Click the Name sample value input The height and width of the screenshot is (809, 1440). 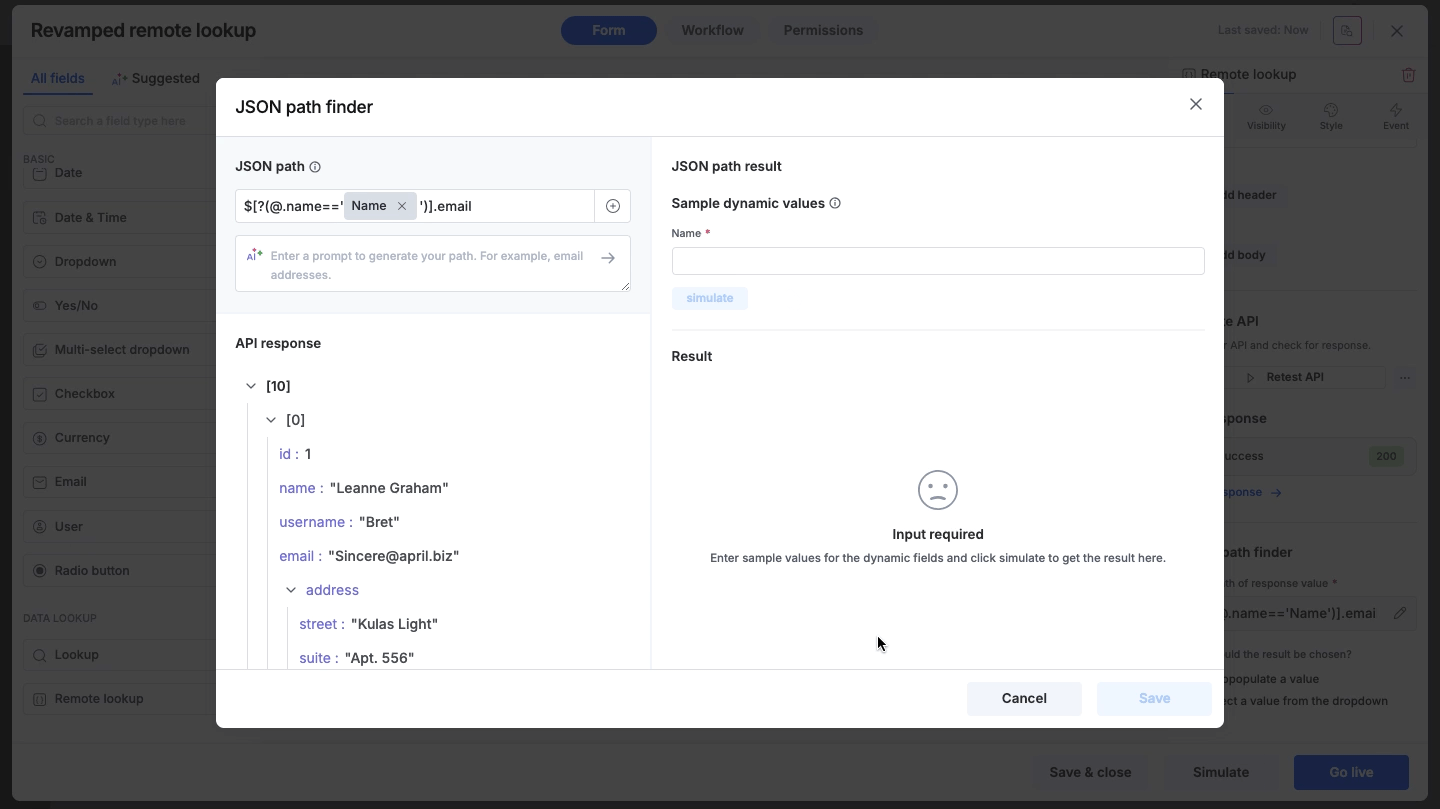937,261
